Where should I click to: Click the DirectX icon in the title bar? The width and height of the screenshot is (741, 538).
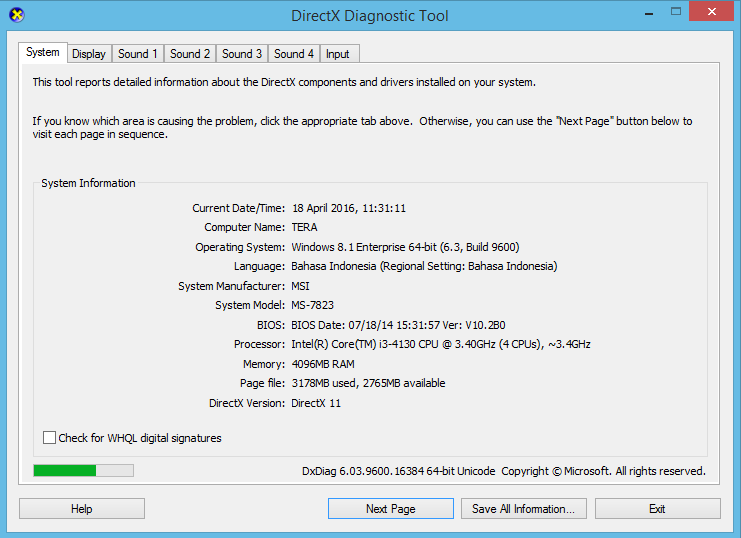tap(17, 15)
